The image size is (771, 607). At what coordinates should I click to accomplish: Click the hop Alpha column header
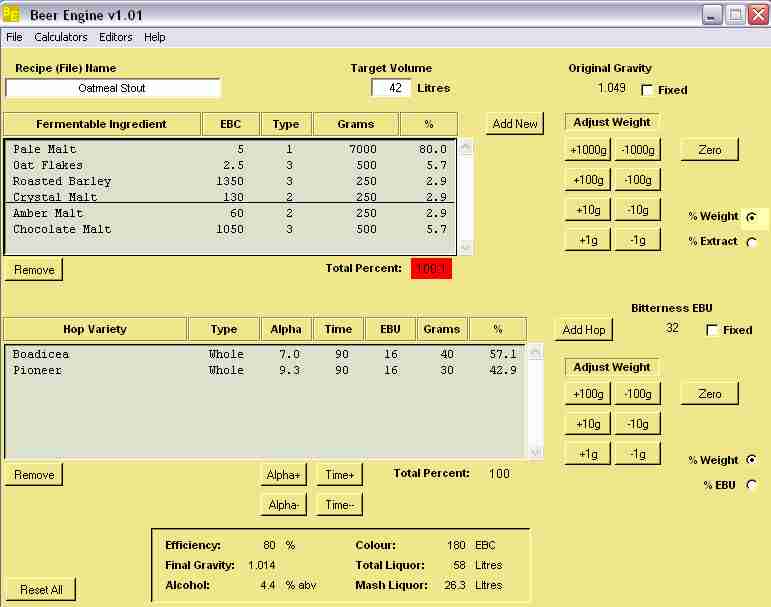pyautogui.click(x=286, y=329)
